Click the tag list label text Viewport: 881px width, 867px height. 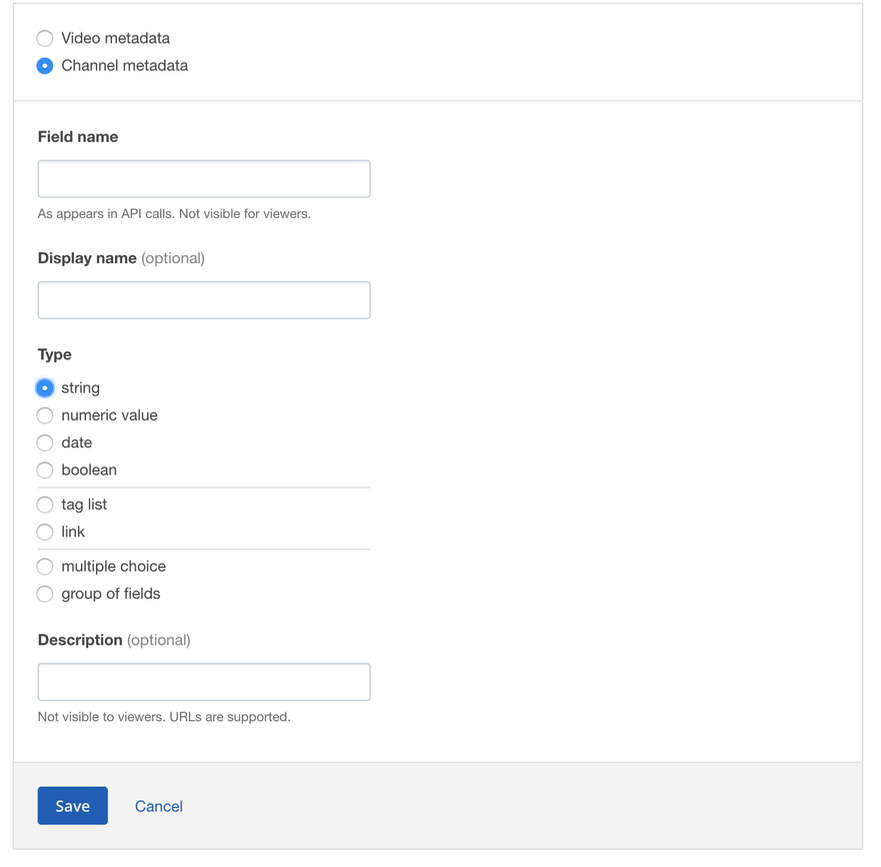tap(84, 505)
